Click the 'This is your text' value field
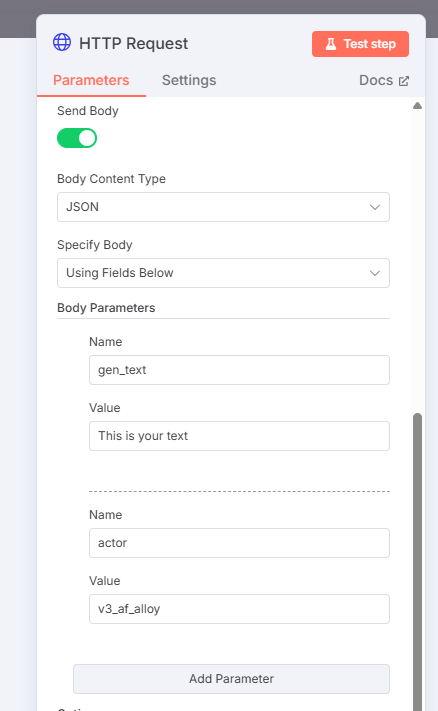 (x=239, y=436)
